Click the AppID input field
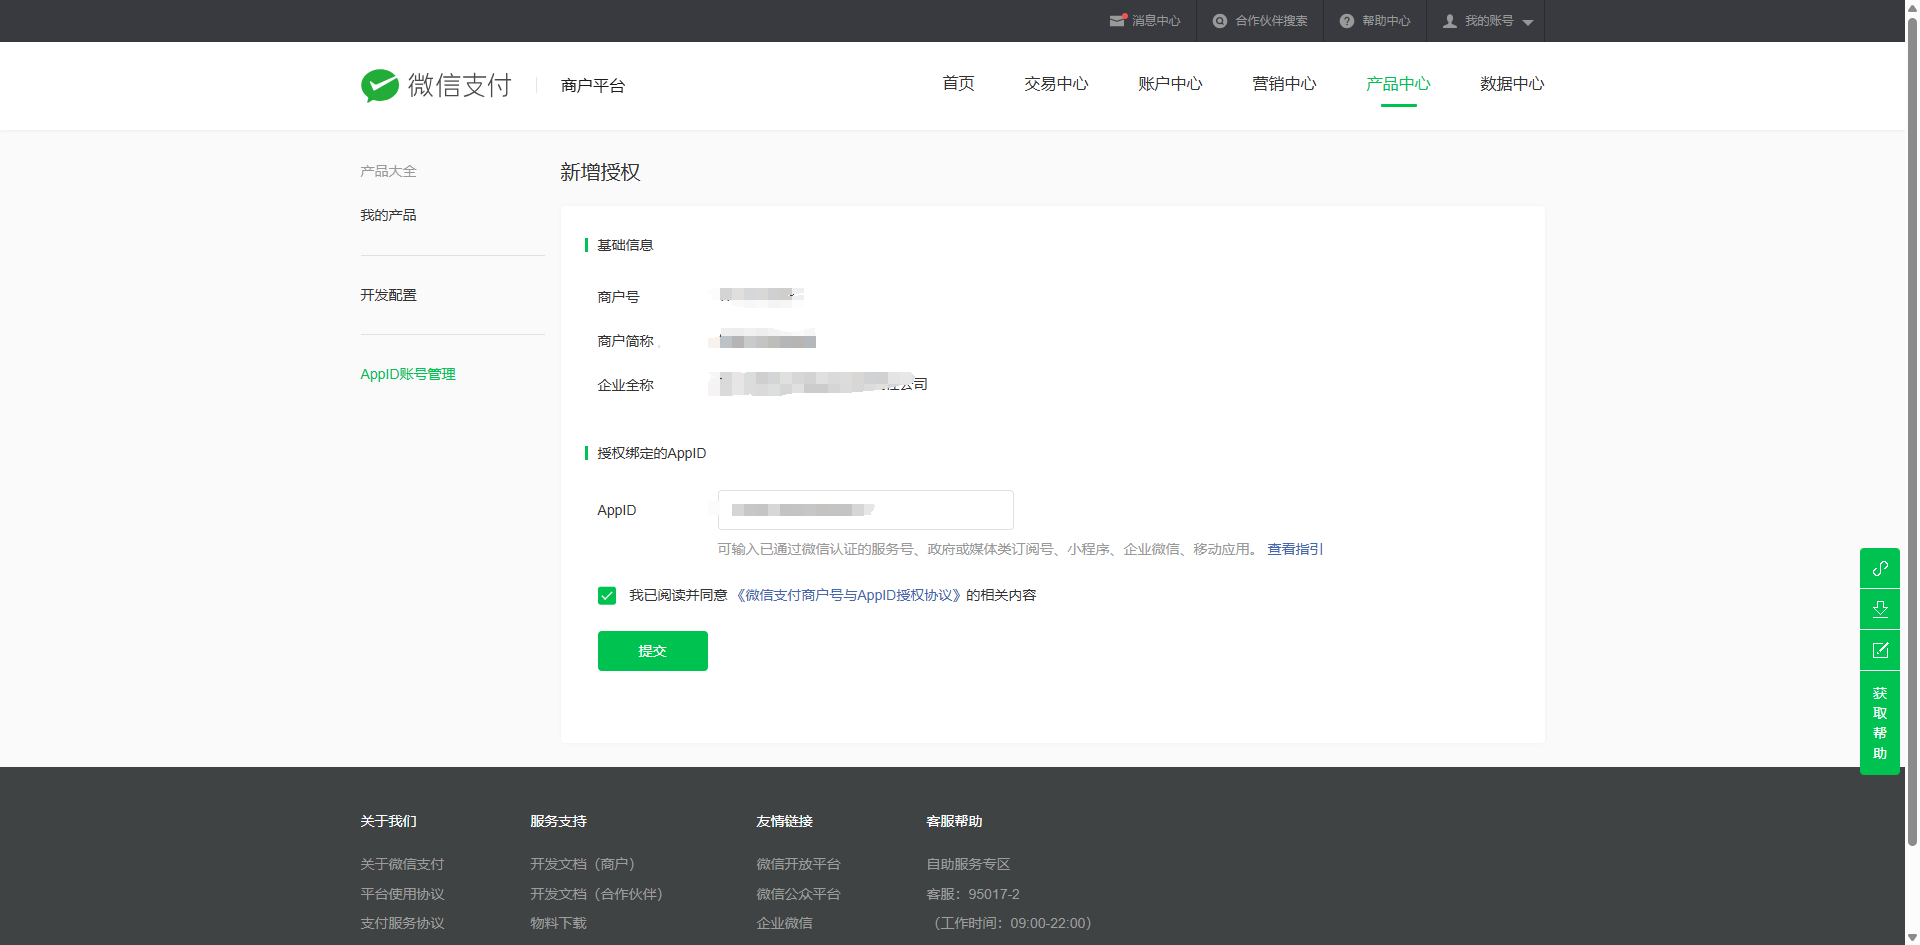Screen dimensions: 1920x945 coord(865,510)
